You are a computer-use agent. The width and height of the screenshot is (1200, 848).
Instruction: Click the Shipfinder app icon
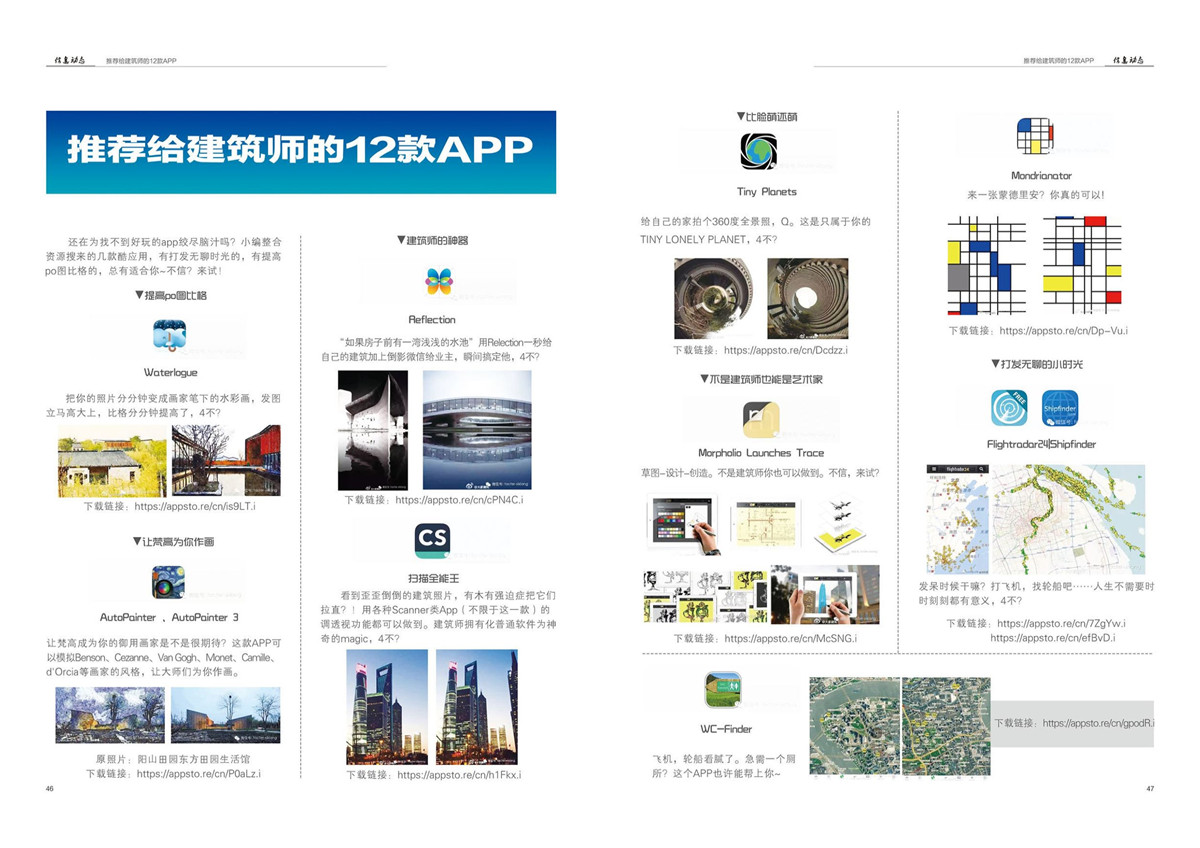pos(1060,407)
